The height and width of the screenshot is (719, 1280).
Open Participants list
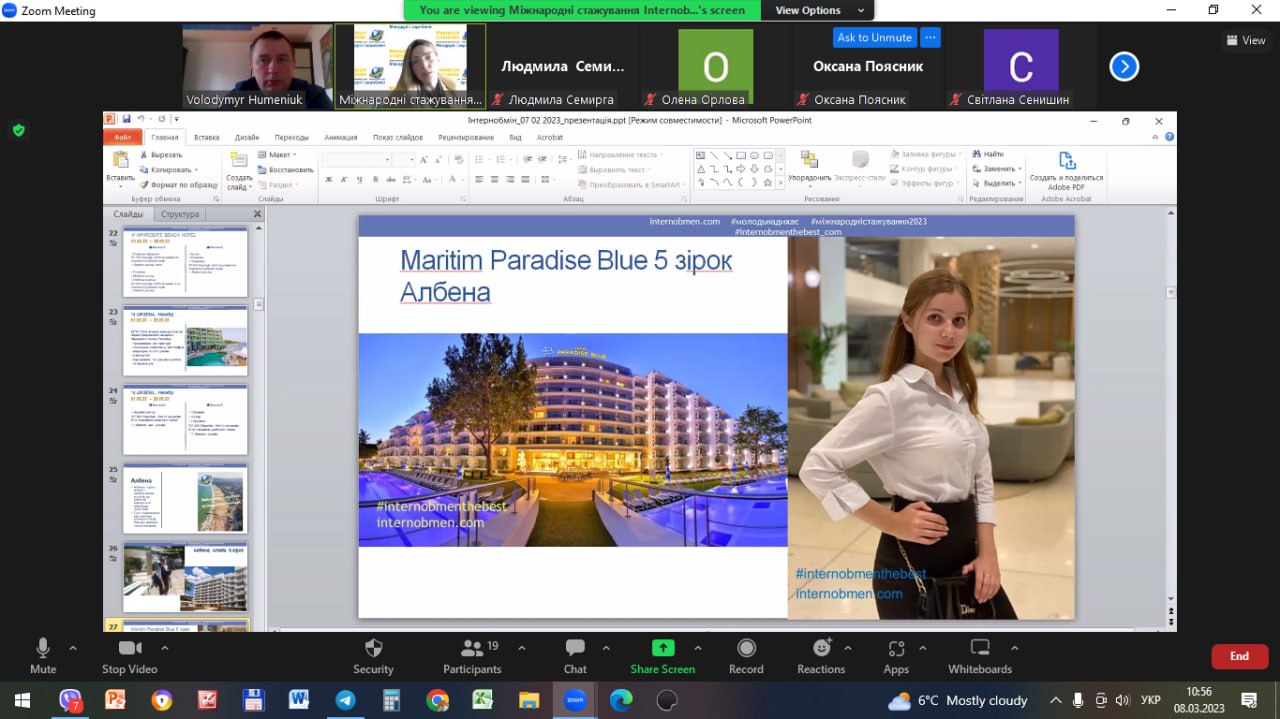(471, 648)
